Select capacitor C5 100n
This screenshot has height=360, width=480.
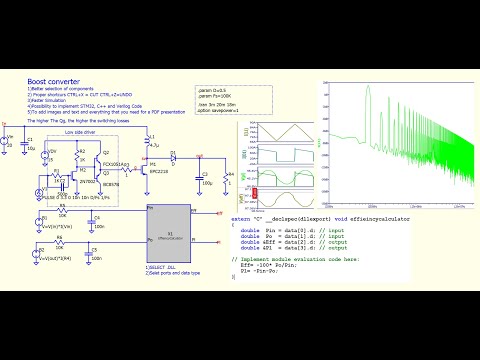[88, 254]
